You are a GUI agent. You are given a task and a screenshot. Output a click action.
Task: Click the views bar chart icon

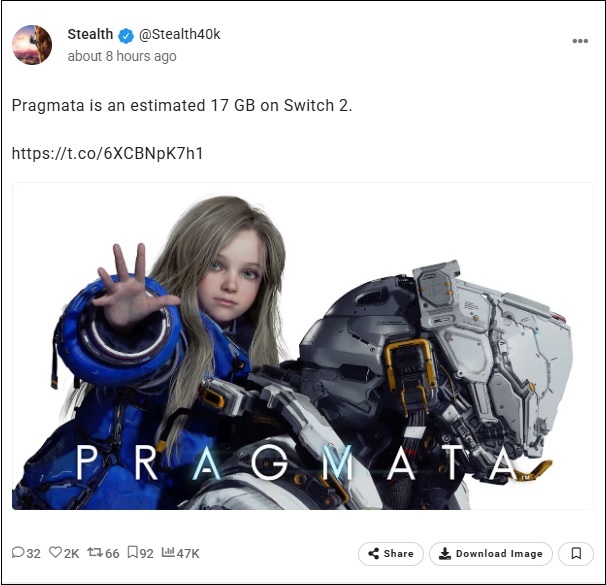168,552
